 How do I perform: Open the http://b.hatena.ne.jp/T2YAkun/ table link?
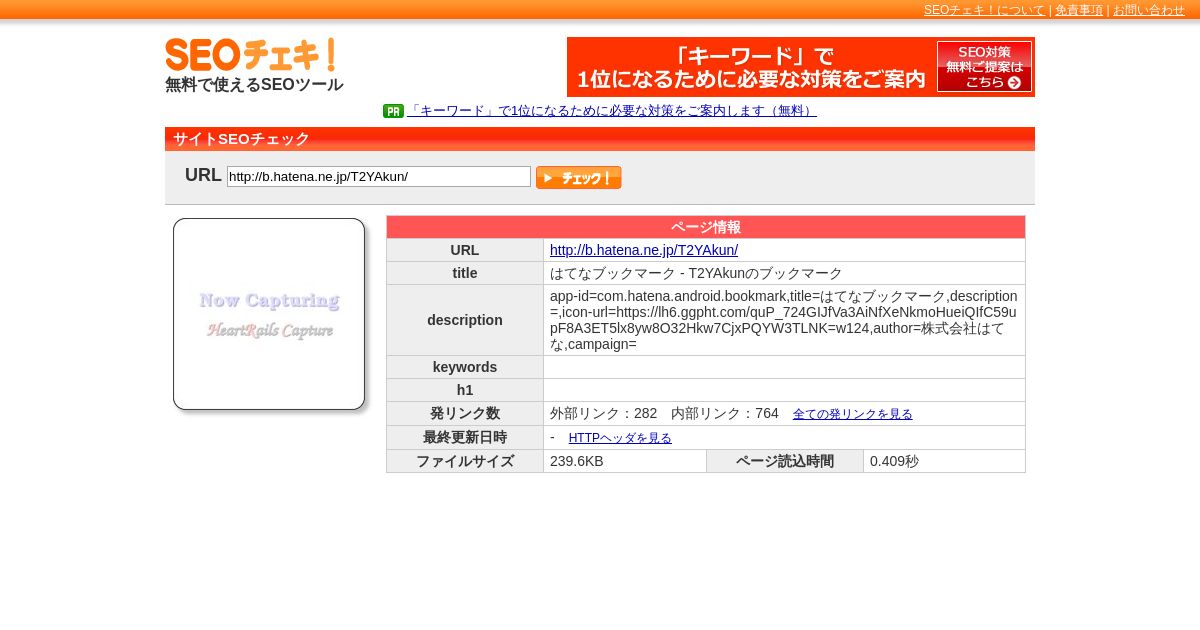click(644, 250)
